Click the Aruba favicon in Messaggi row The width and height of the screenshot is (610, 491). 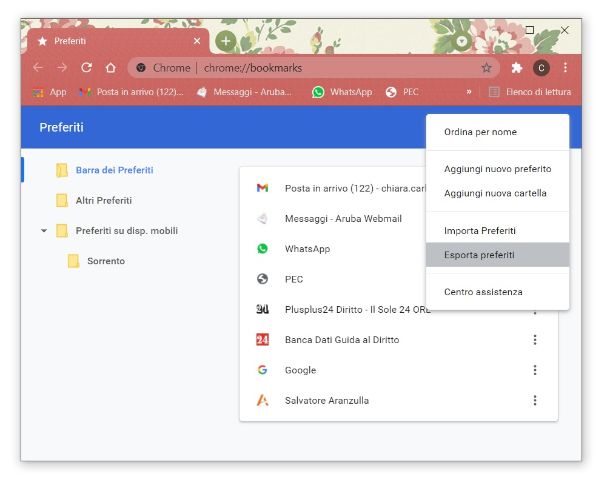[263, 219]
